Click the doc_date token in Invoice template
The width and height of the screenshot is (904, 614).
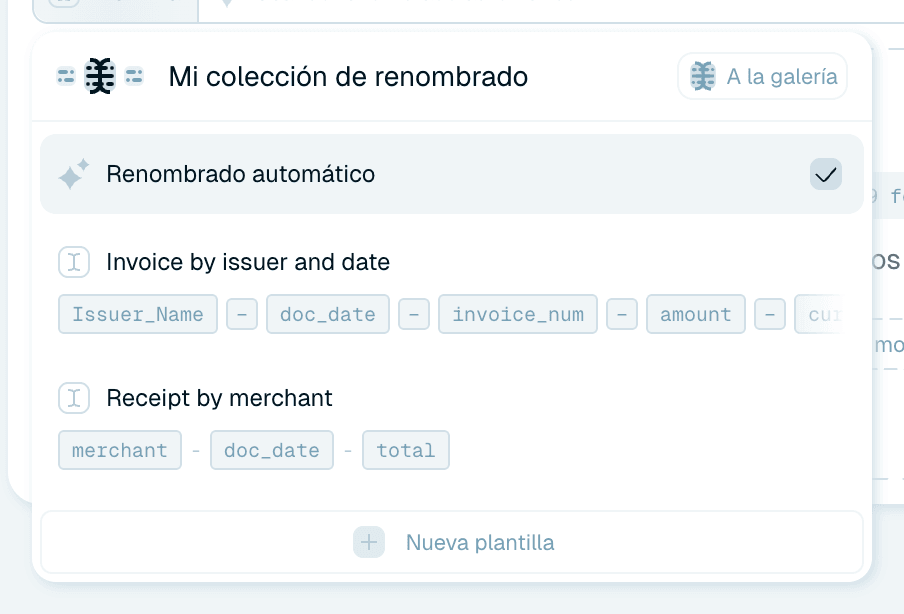coord(327,314)
